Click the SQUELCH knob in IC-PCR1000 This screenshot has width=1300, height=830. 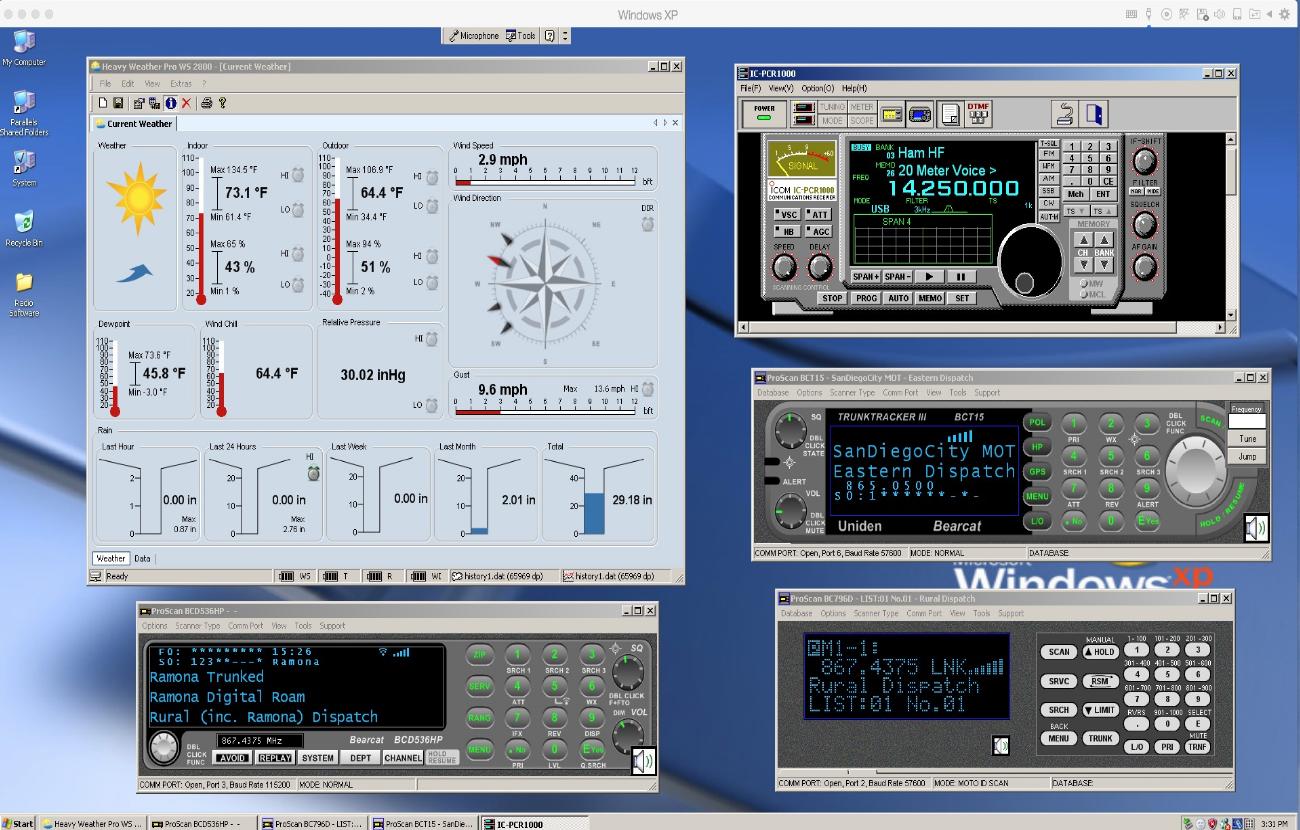tap(1144, 226)
